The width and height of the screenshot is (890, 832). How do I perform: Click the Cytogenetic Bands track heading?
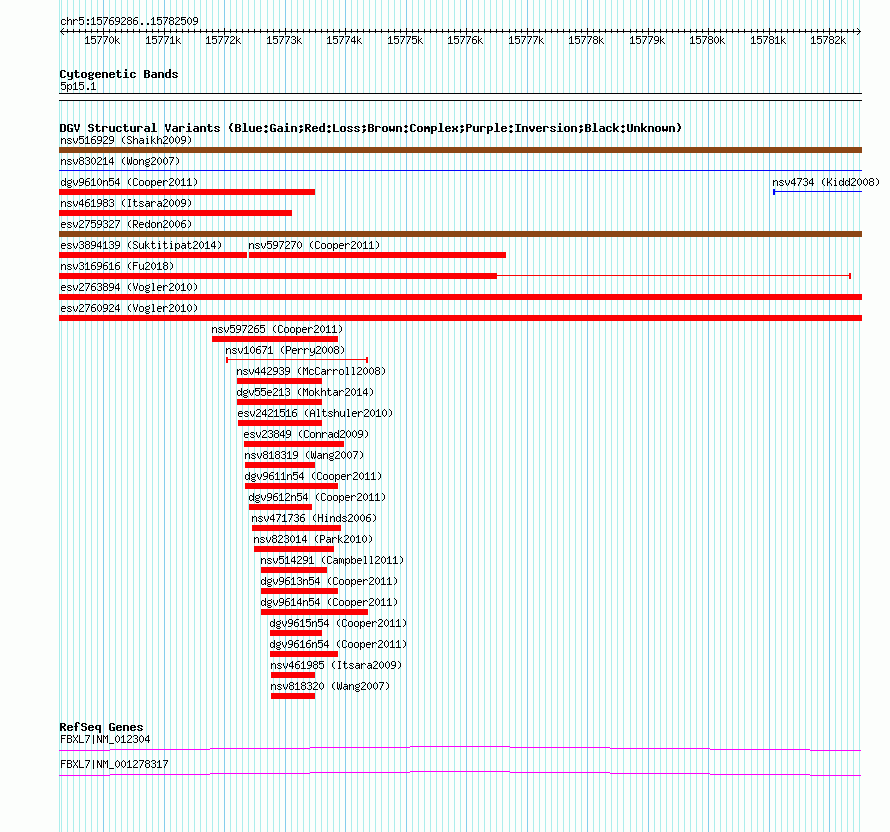[x=119, y=74]
